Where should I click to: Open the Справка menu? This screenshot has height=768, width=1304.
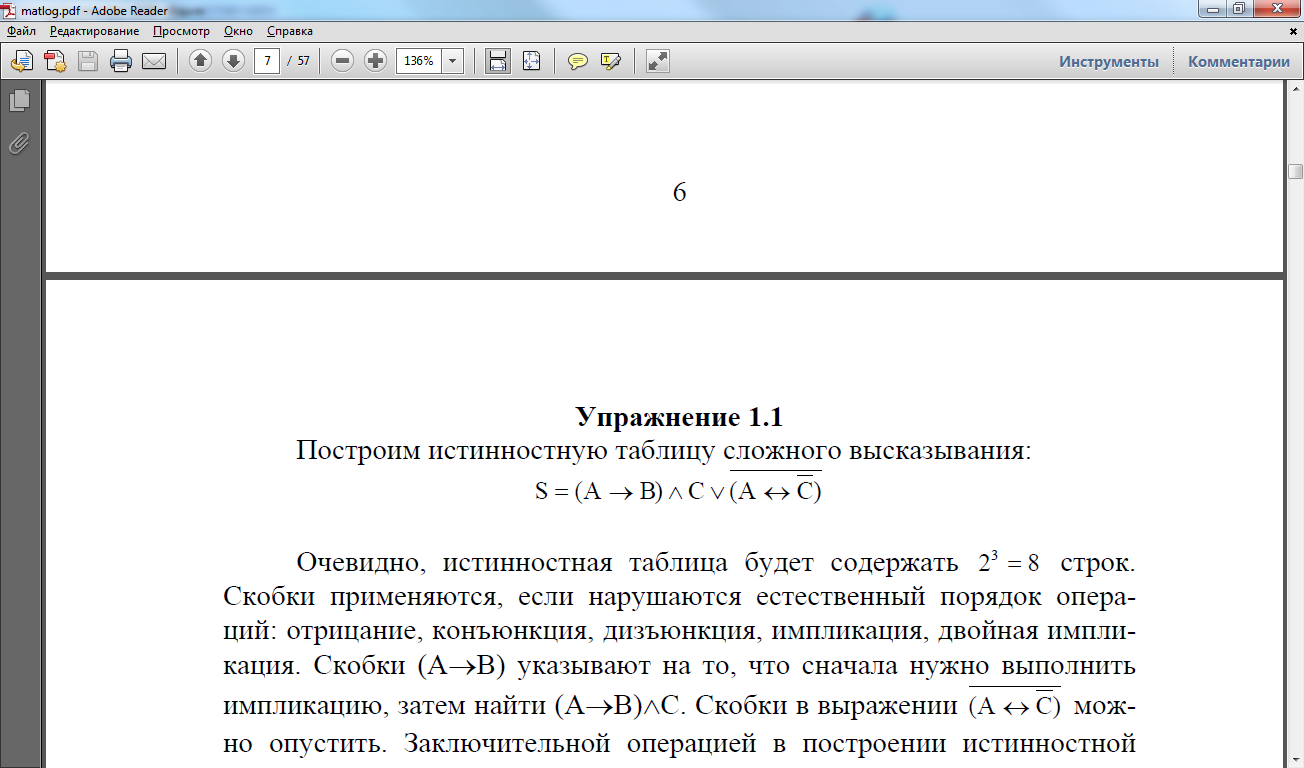coord(290,31)
